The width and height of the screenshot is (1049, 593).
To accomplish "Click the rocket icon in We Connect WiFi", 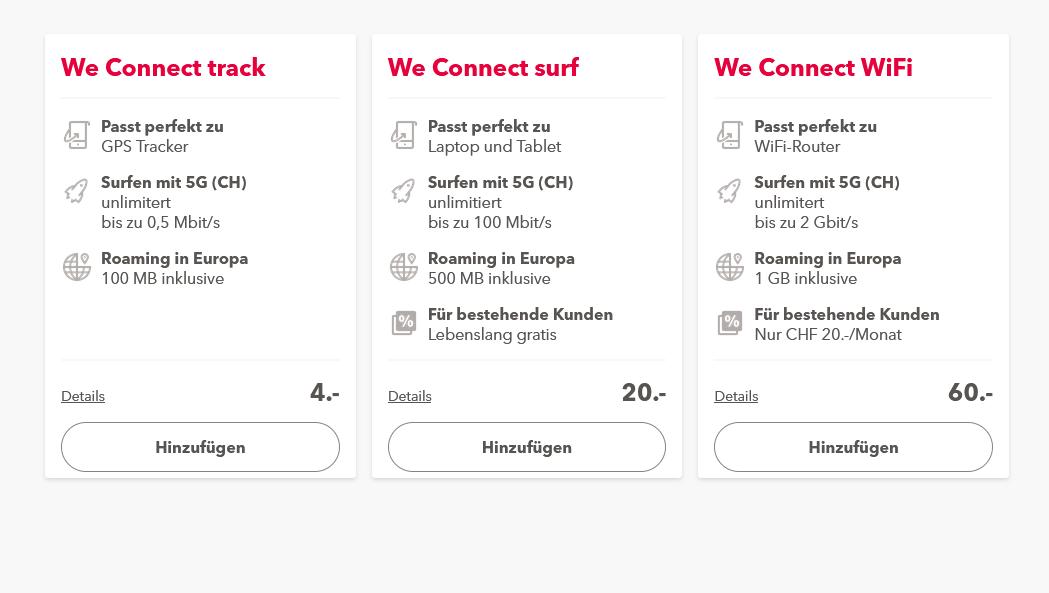I will (x=730, y=191).
